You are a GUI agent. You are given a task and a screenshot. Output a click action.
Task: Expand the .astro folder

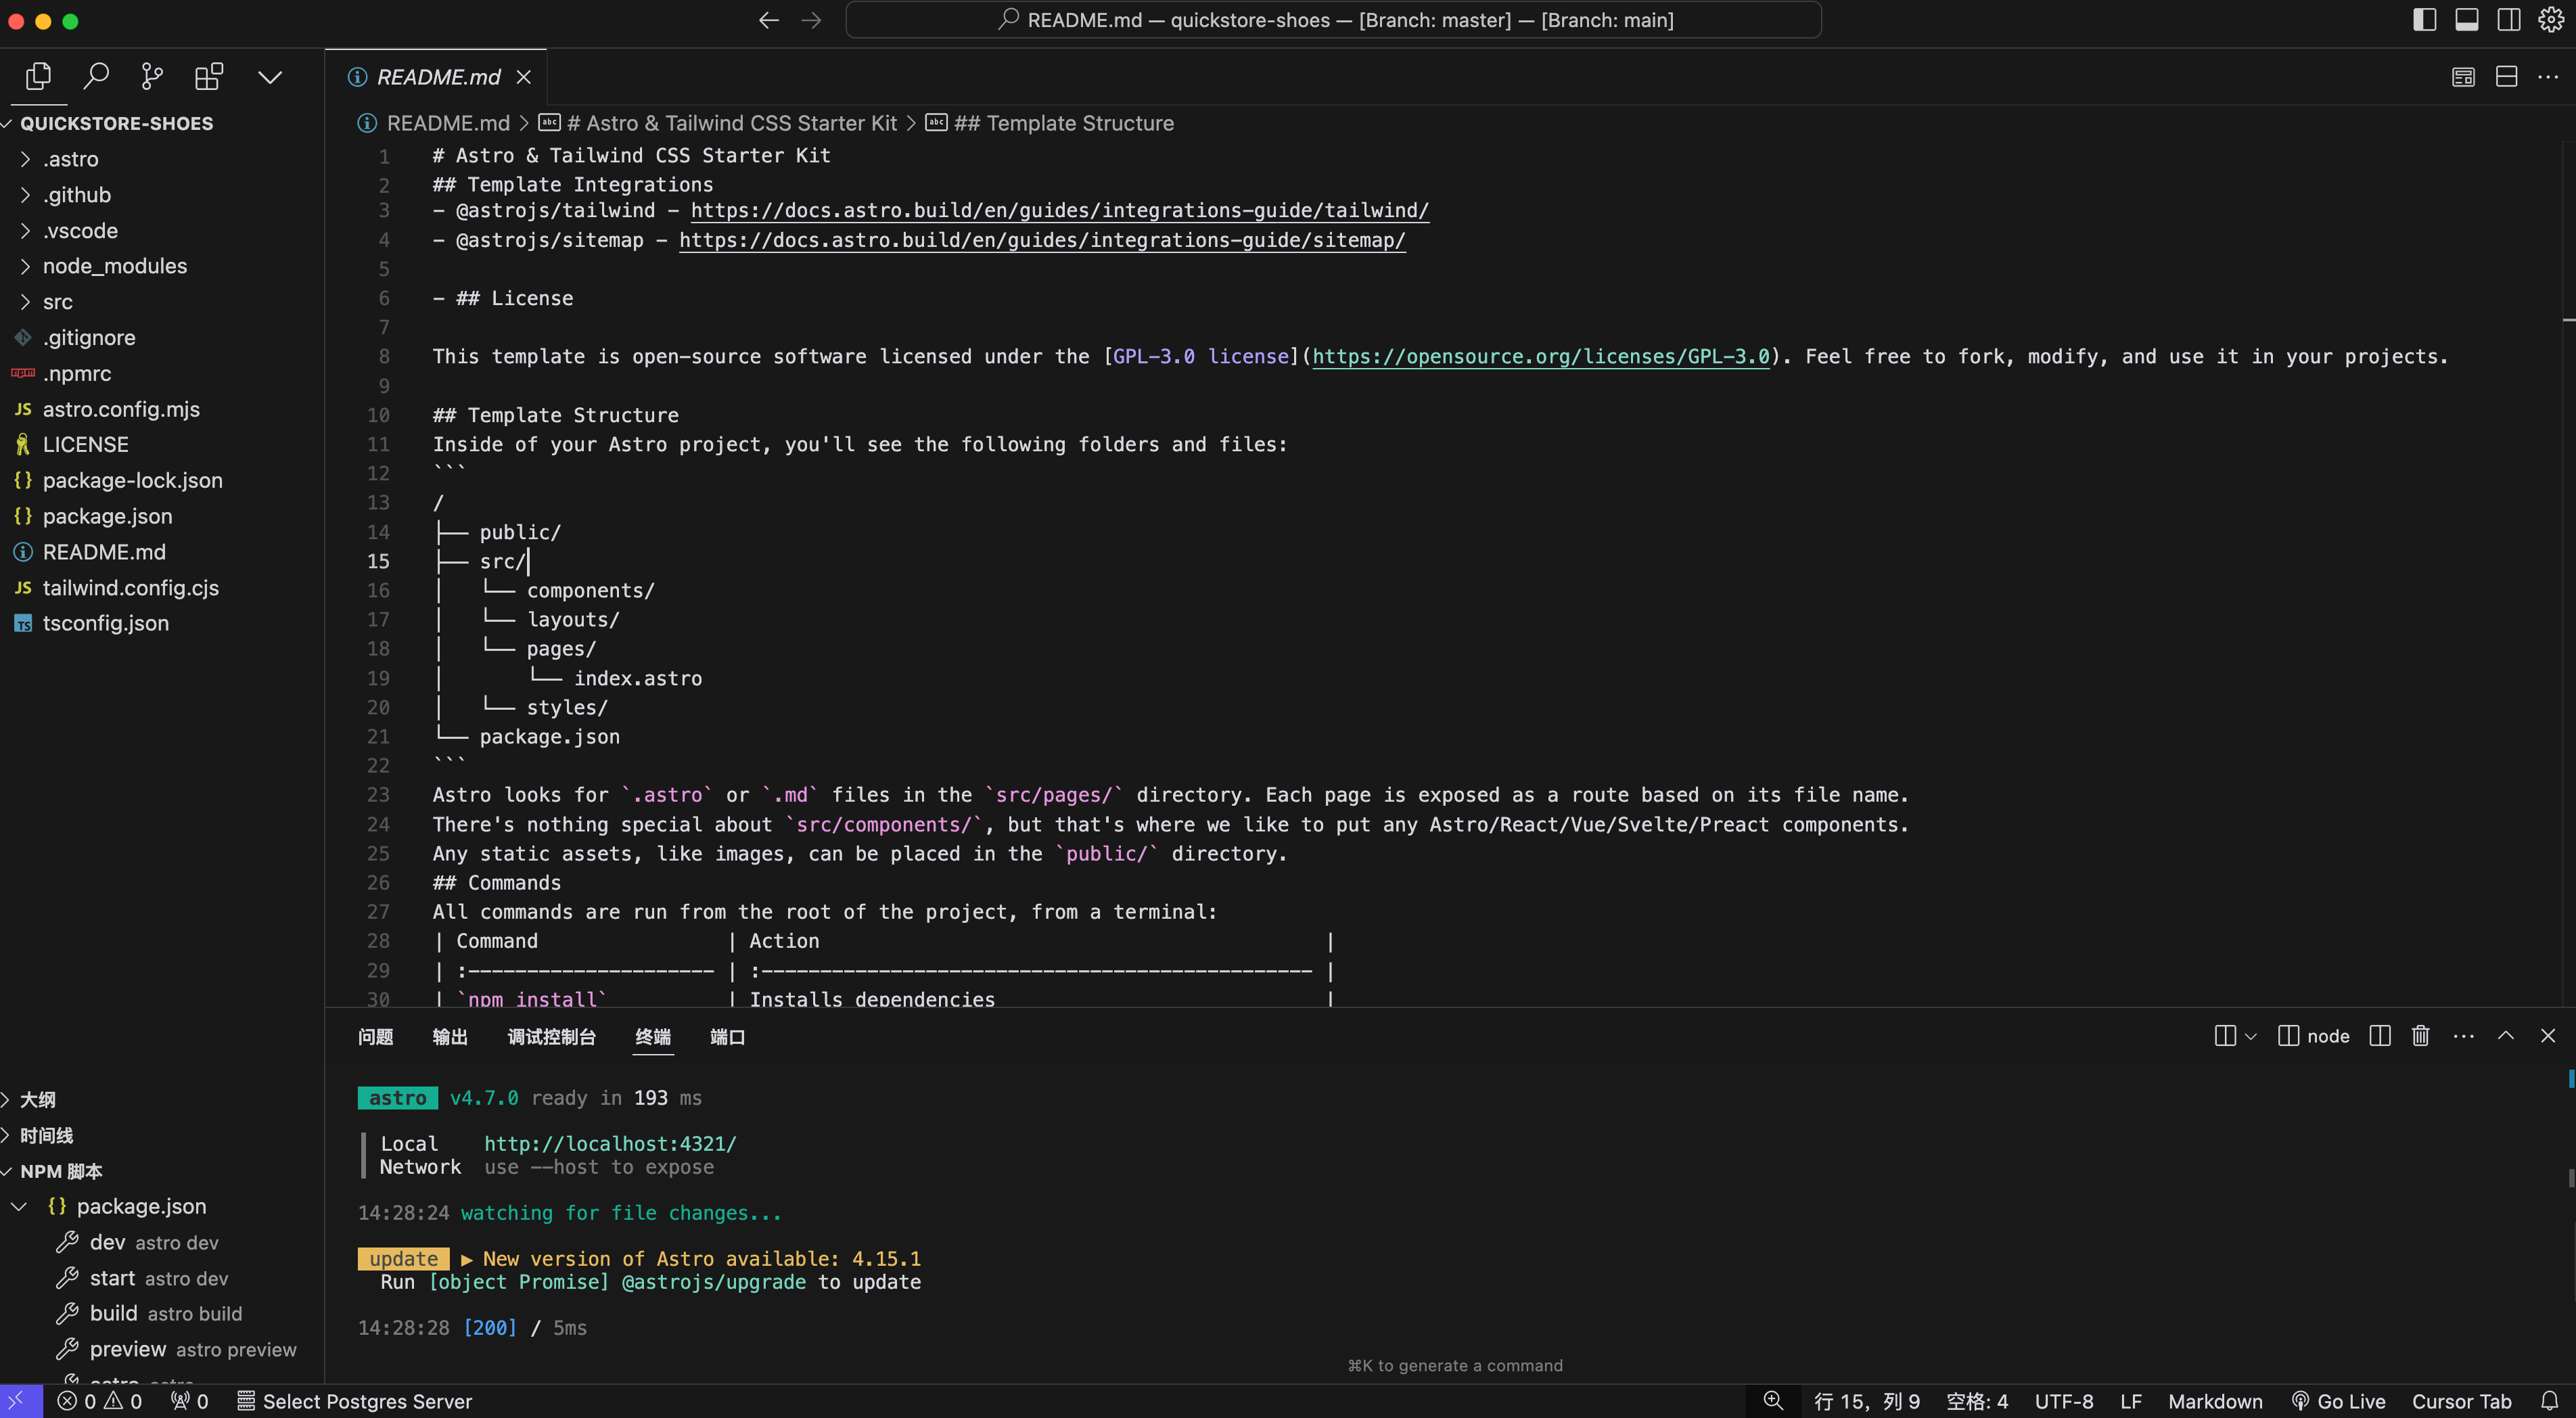pyautogui.click(x=70, y=159)
